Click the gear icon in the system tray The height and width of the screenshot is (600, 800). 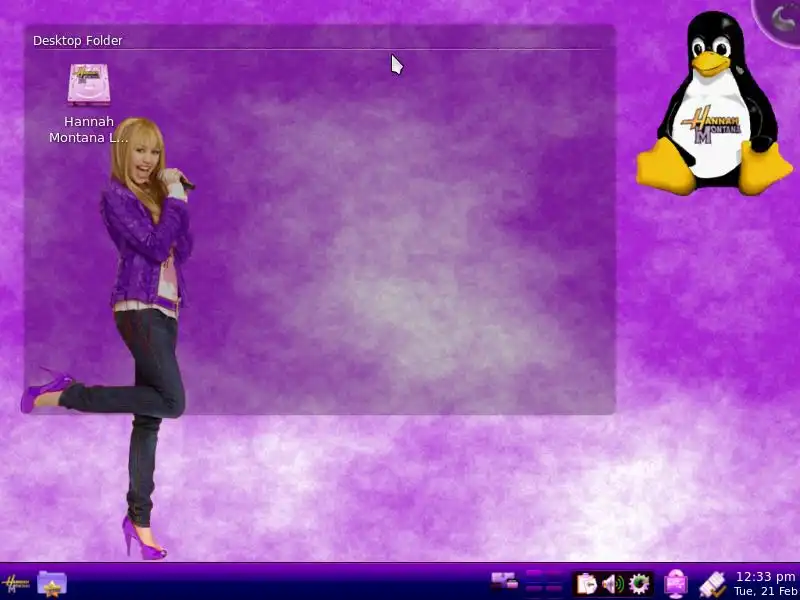pyautogui.click(x=639, y=584)
